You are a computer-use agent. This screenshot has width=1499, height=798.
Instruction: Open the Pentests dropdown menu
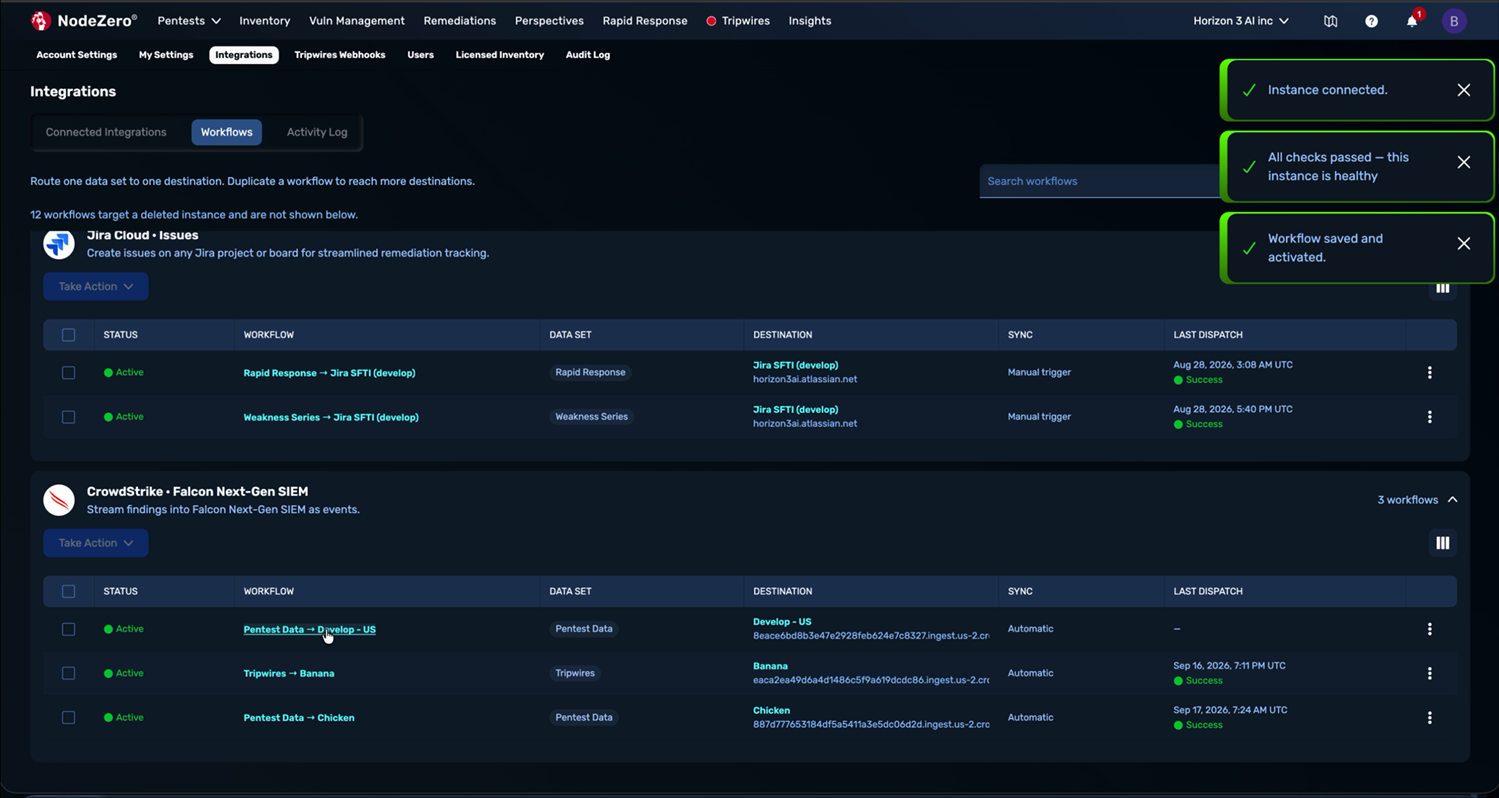point(188,20)
